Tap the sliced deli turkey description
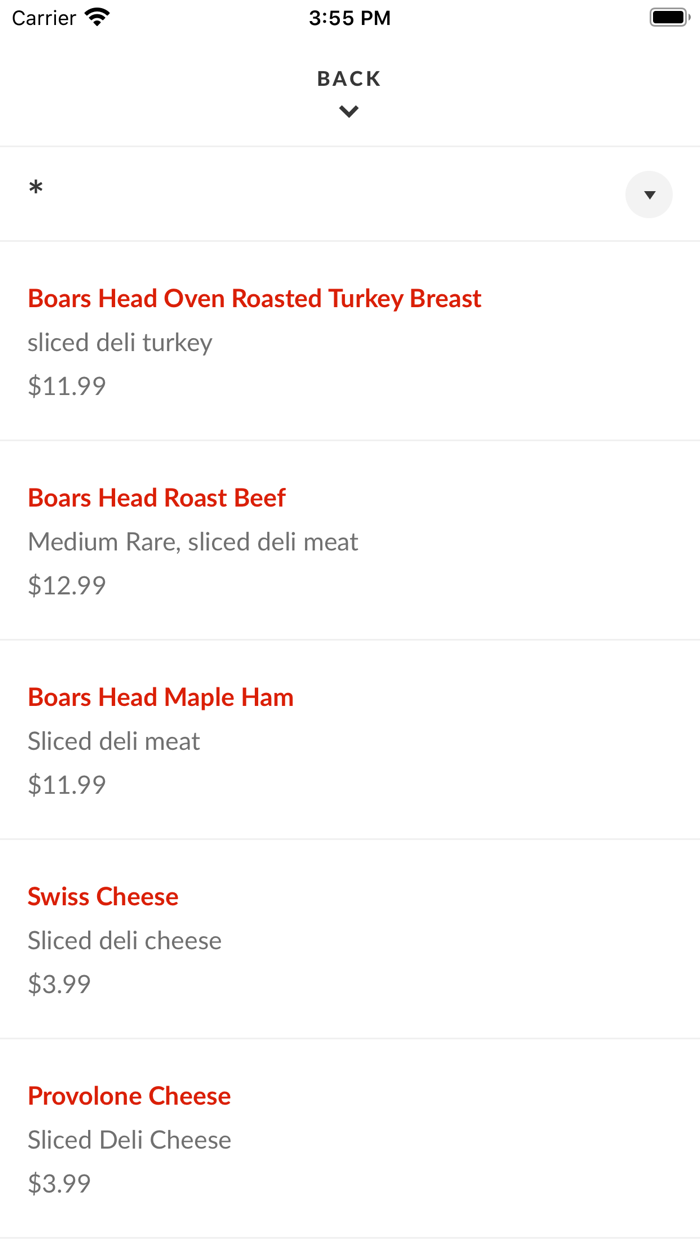 [119, 342]
